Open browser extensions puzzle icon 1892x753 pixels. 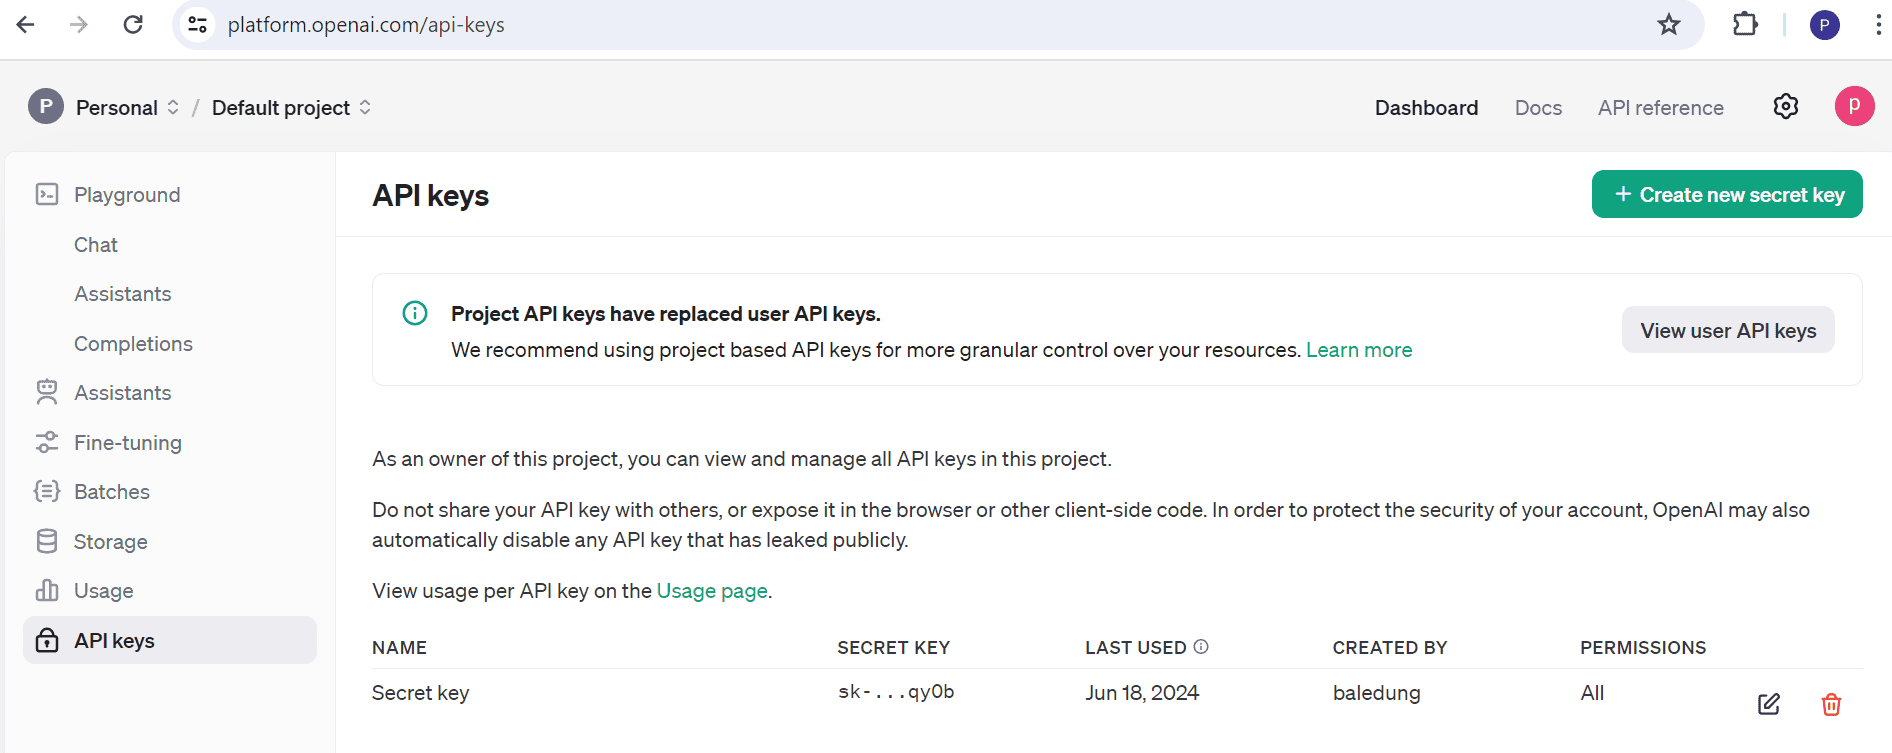click(1745, 25)
